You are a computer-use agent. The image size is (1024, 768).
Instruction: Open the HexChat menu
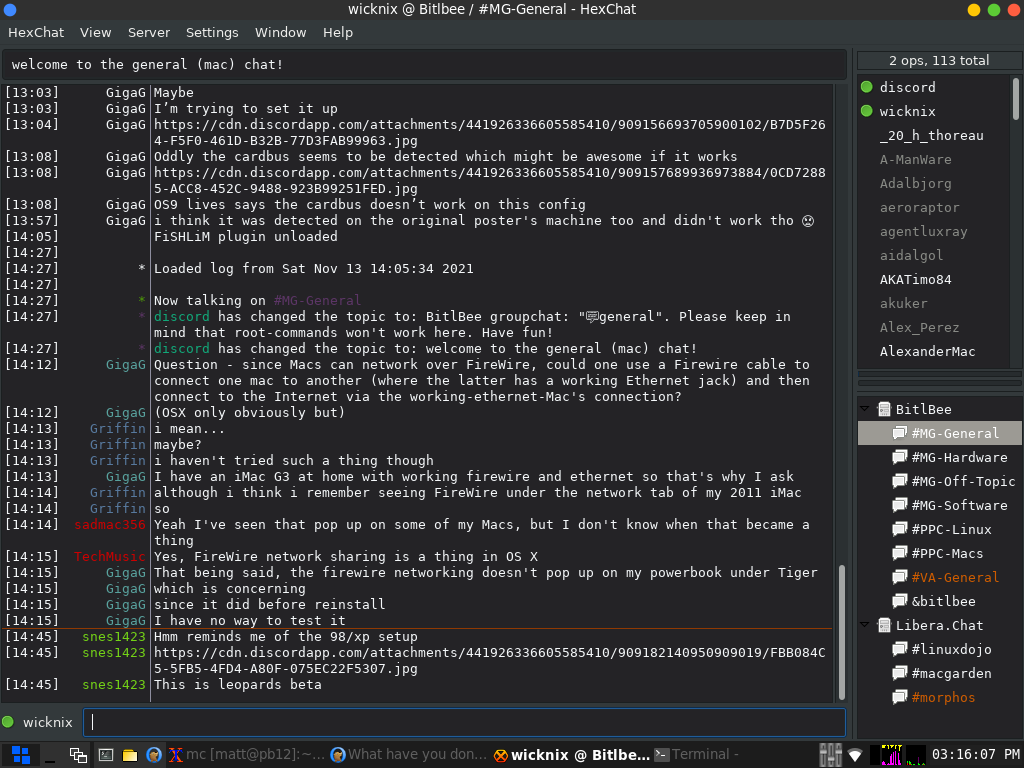[x=36, y=33]
